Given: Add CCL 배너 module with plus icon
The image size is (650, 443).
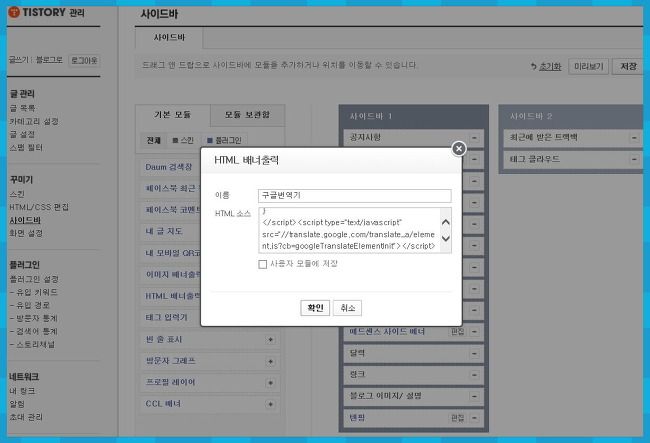Looking at the screenshot, I should 270,404.
